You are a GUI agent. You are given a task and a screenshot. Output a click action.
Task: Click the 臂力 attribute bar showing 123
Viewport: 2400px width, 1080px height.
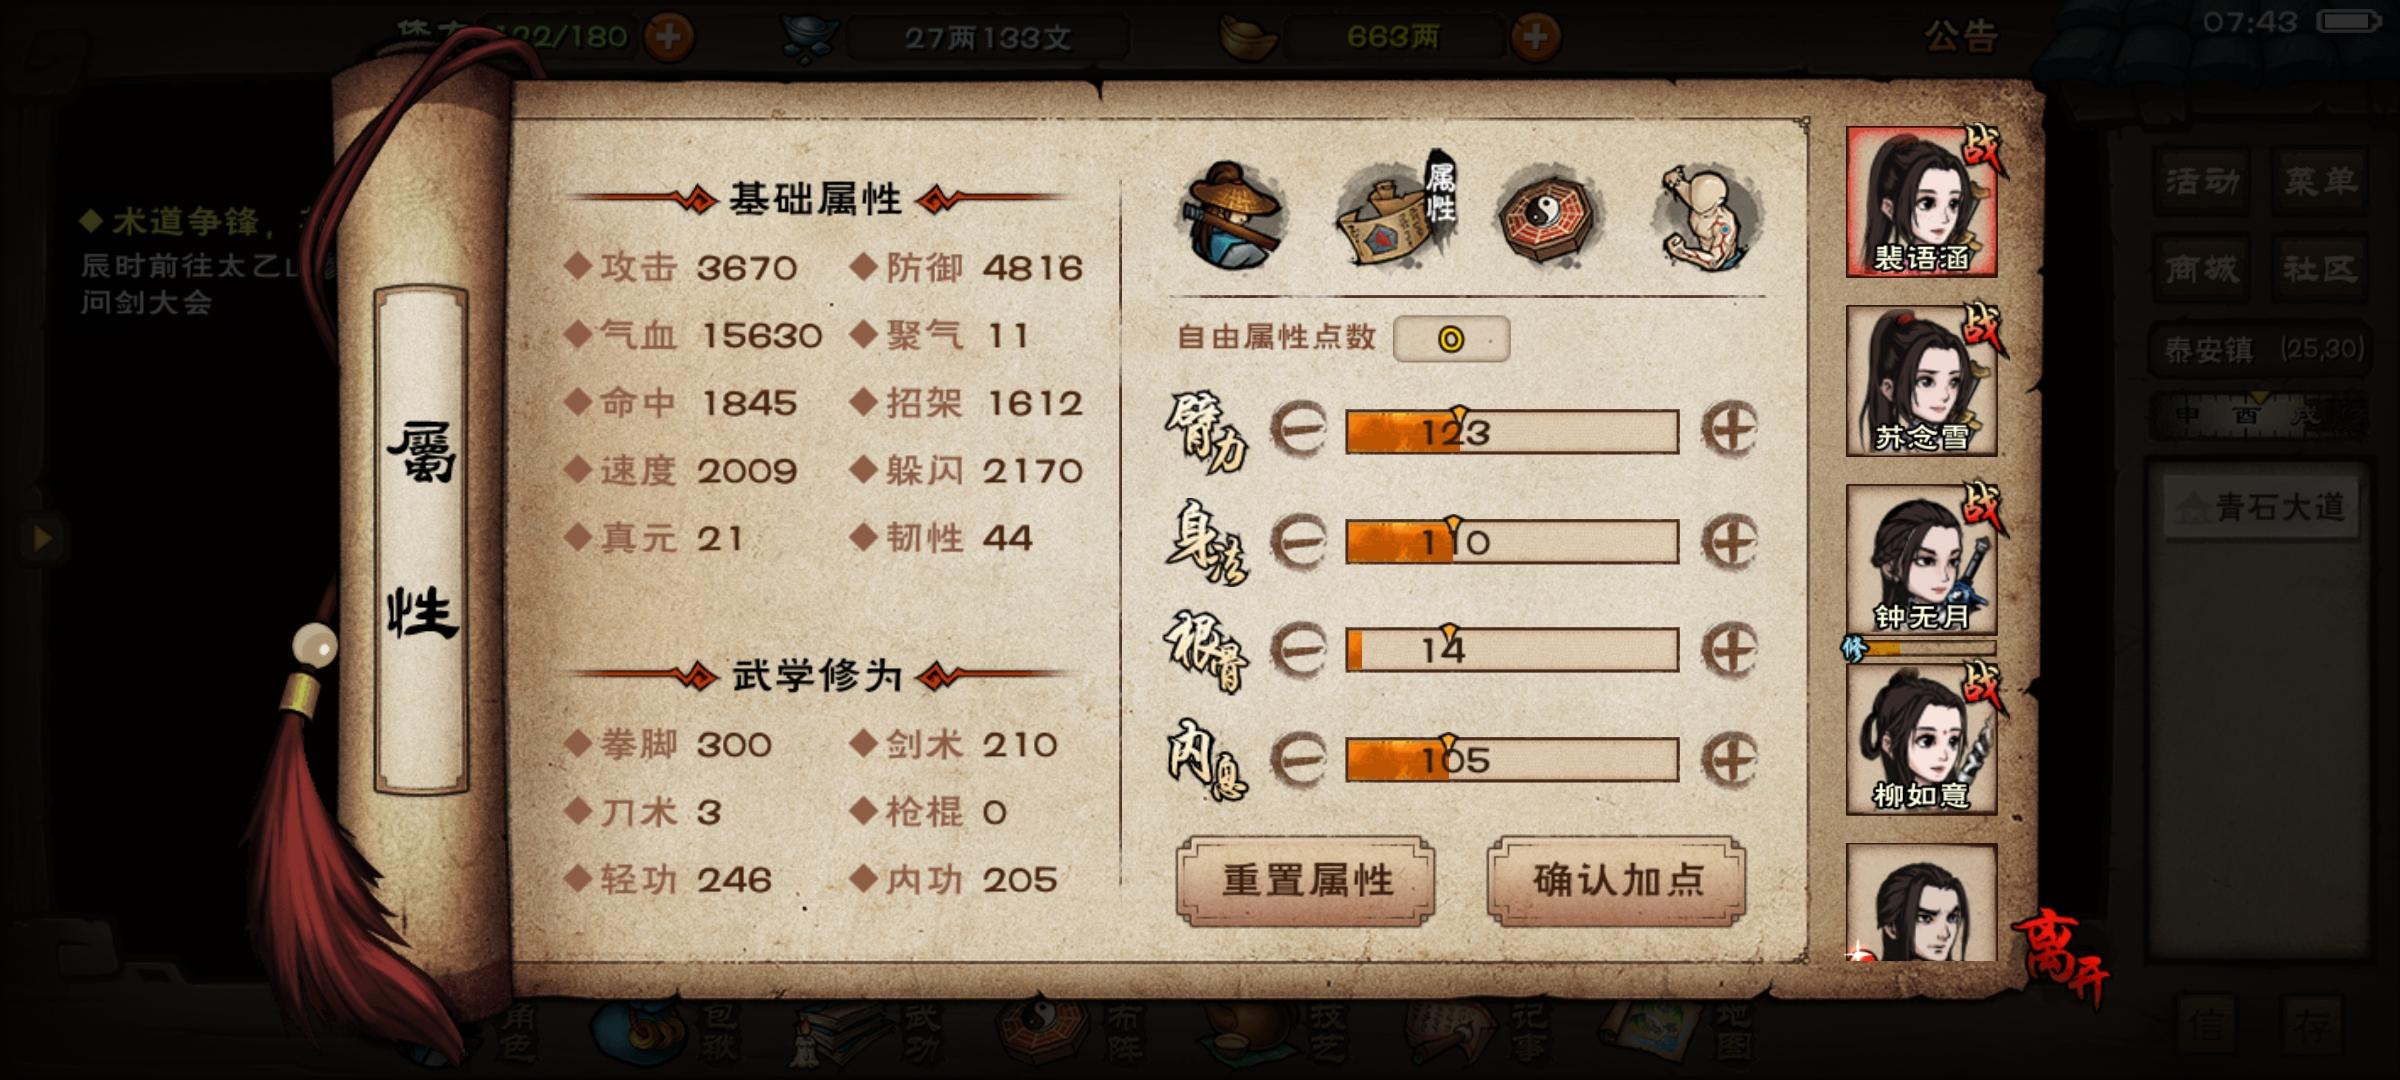1512,432
